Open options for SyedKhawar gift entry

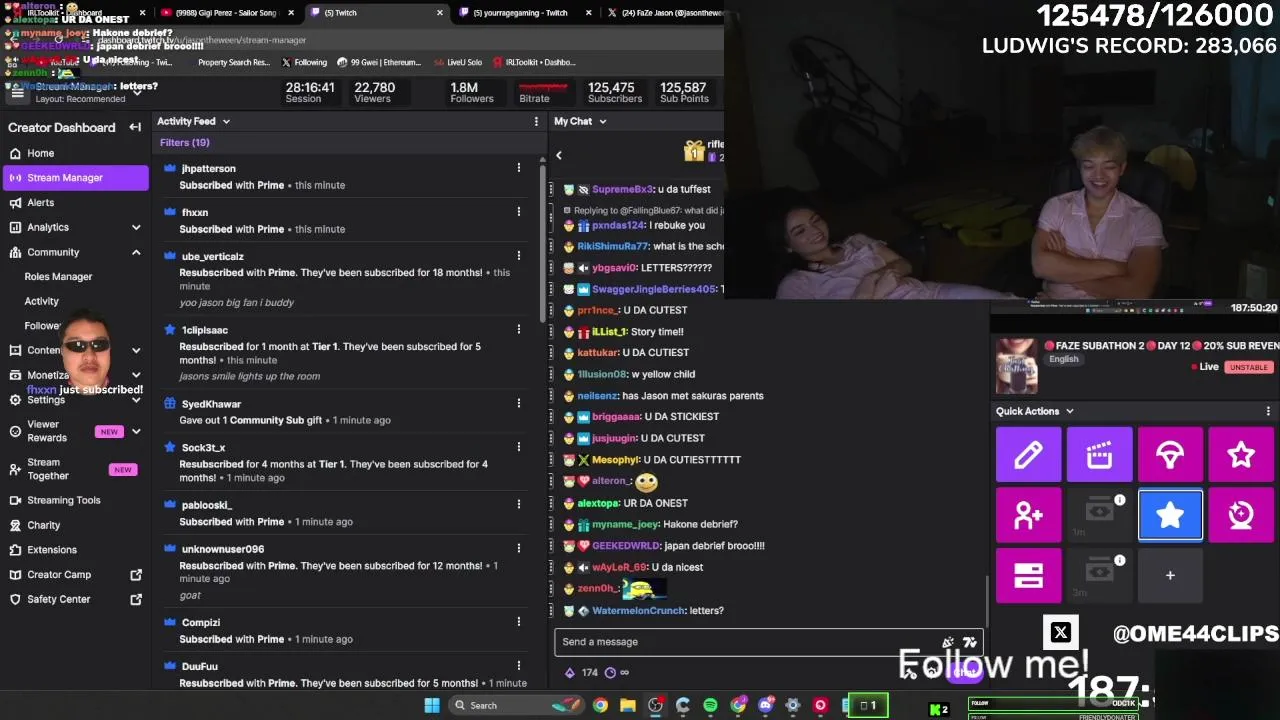[x=518, y=403]
